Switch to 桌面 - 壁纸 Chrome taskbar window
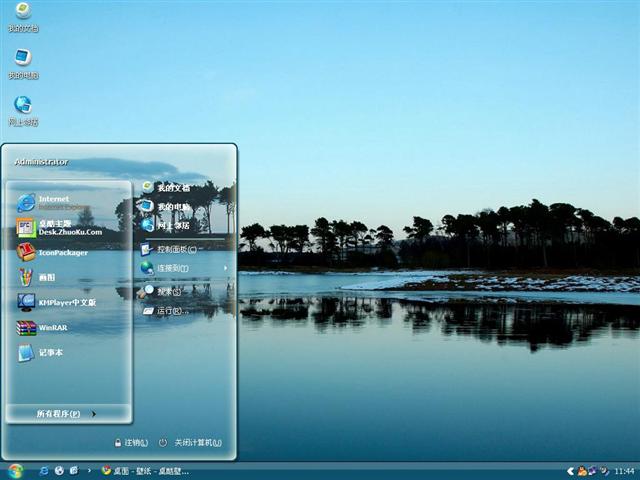 click(145, 471)
